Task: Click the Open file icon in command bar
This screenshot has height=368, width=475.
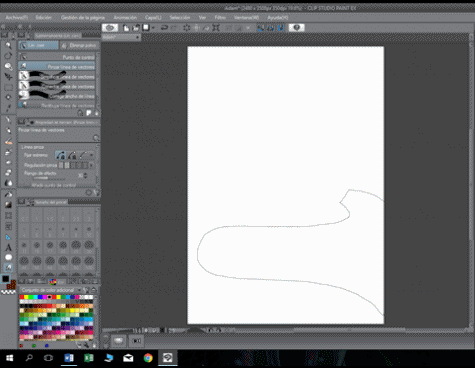Action: click(x=136, y=28)
